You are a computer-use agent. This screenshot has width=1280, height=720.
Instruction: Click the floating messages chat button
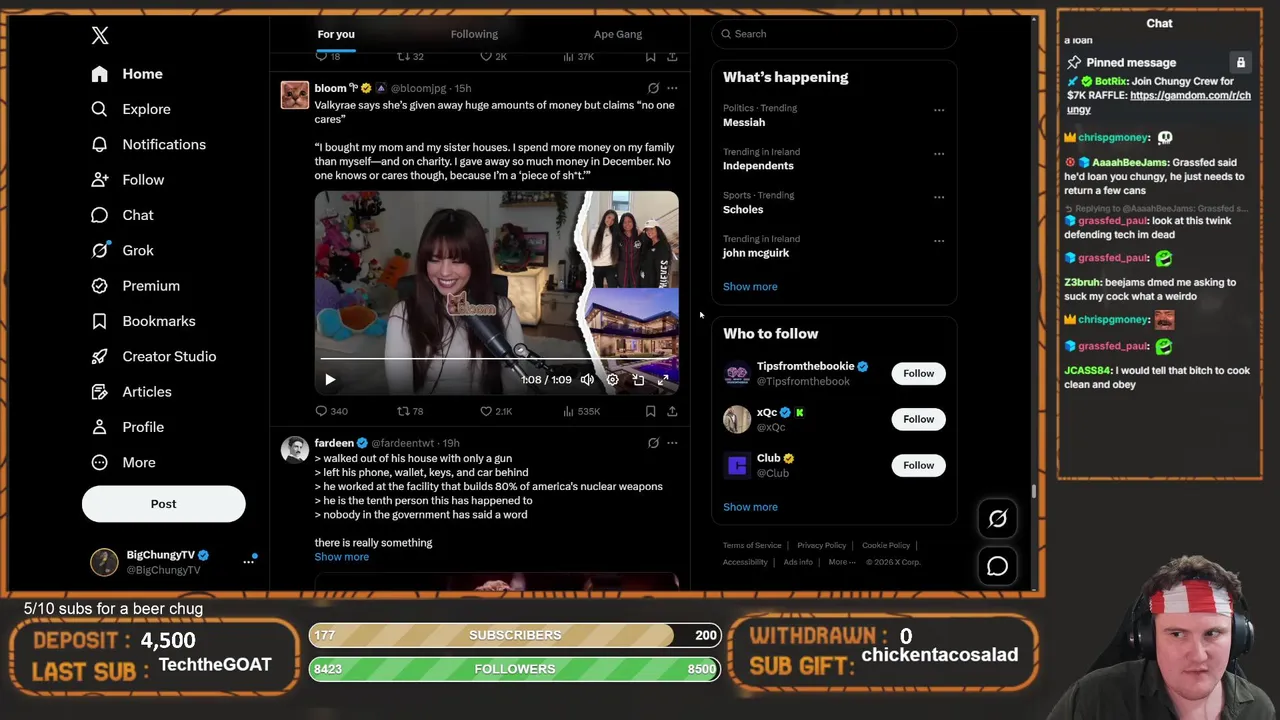[998, 567]
